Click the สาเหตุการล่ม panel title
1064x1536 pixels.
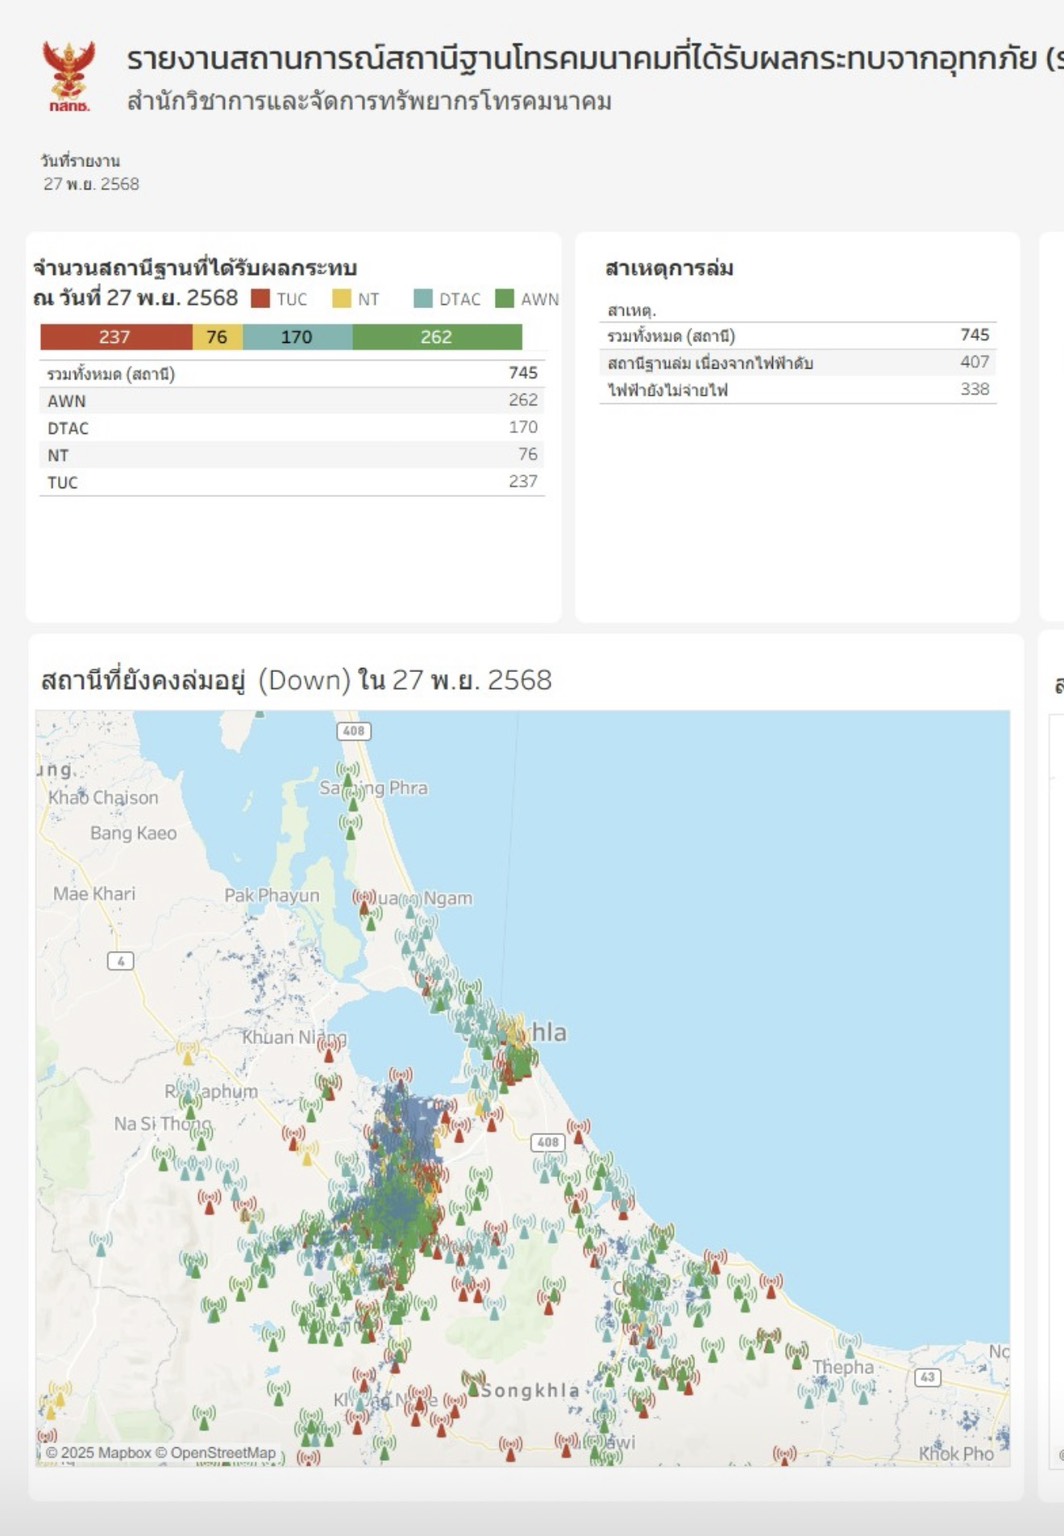pos(669,268)
